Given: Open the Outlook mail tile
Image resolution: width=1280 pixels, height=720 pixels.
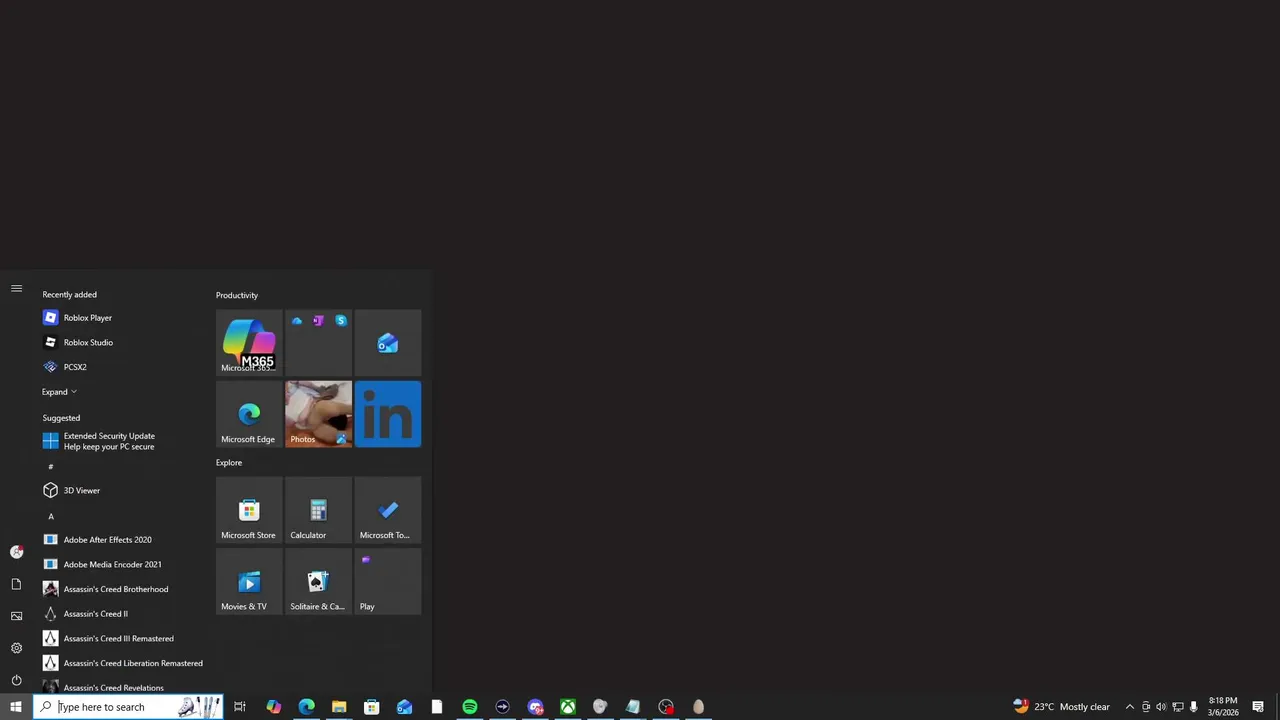Looking at the screenshot, I should [388, 343].
